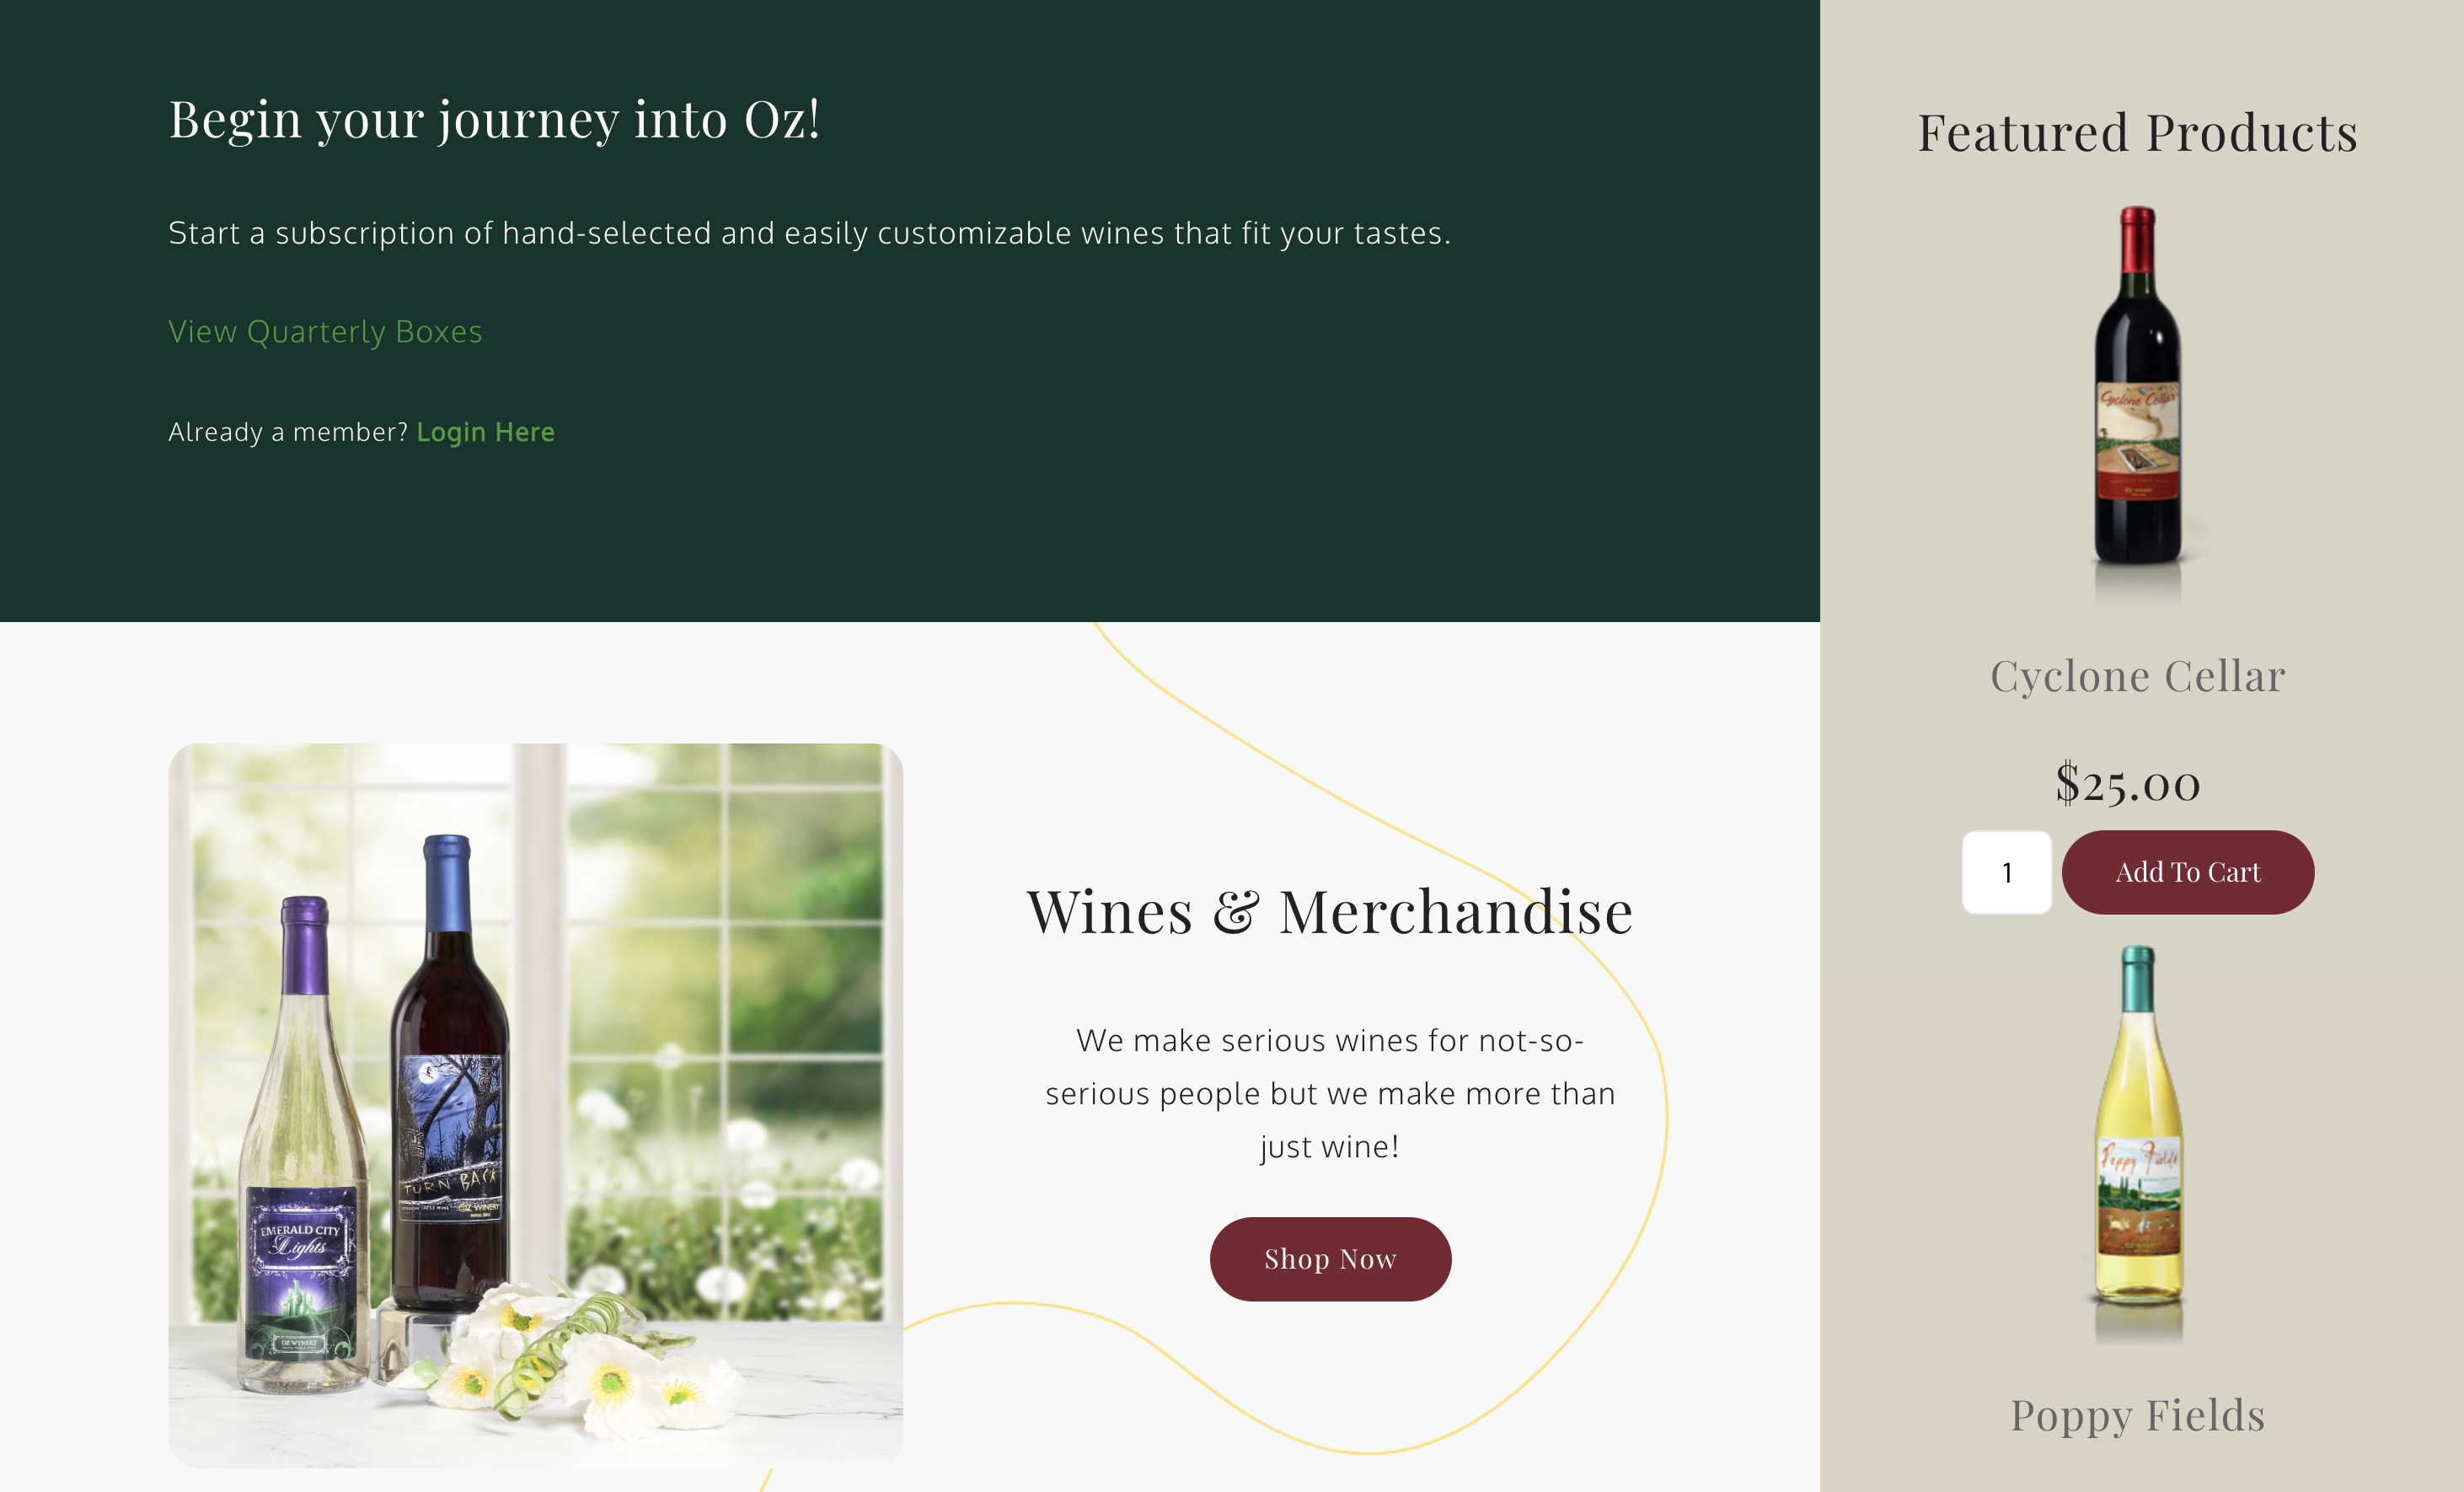Viewport: 2464px width, 1492px height.
Task: Click the serious wines description paragraph
Action: tap(1330, 1094)
